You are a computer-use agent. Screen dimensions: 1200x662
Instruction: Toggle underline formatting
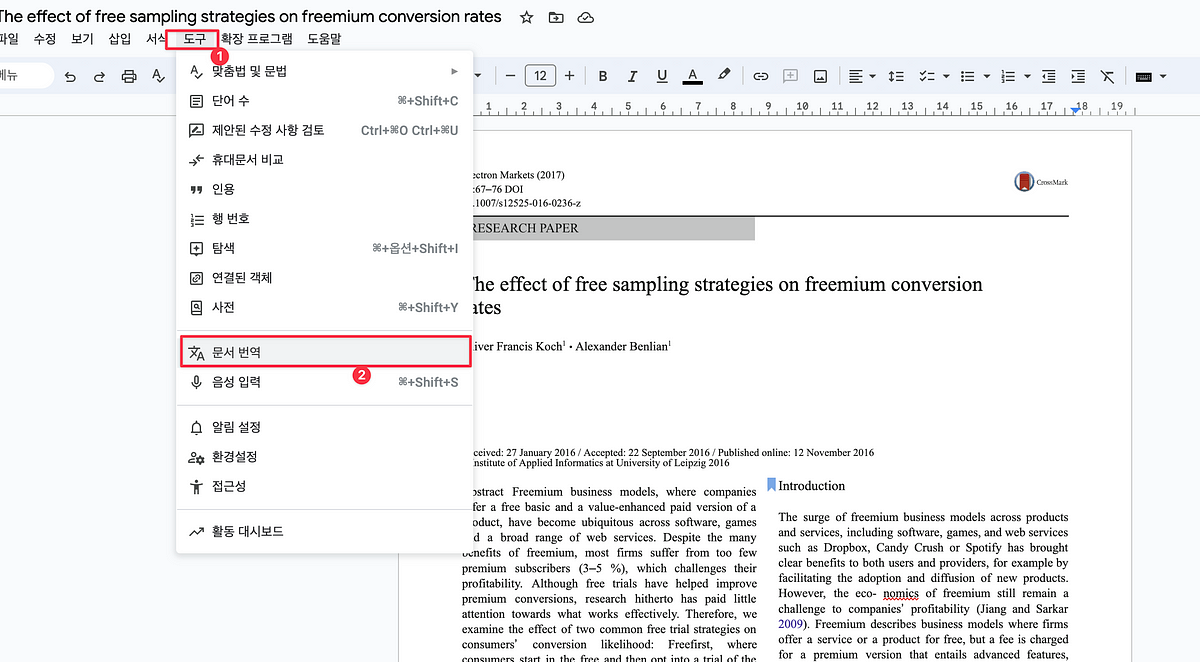point(662,76)
